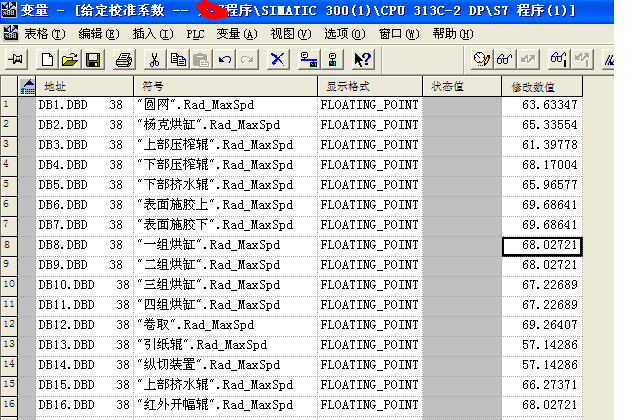Establish online connection to configured CPU
640x420 pixels.
[309, 60]
